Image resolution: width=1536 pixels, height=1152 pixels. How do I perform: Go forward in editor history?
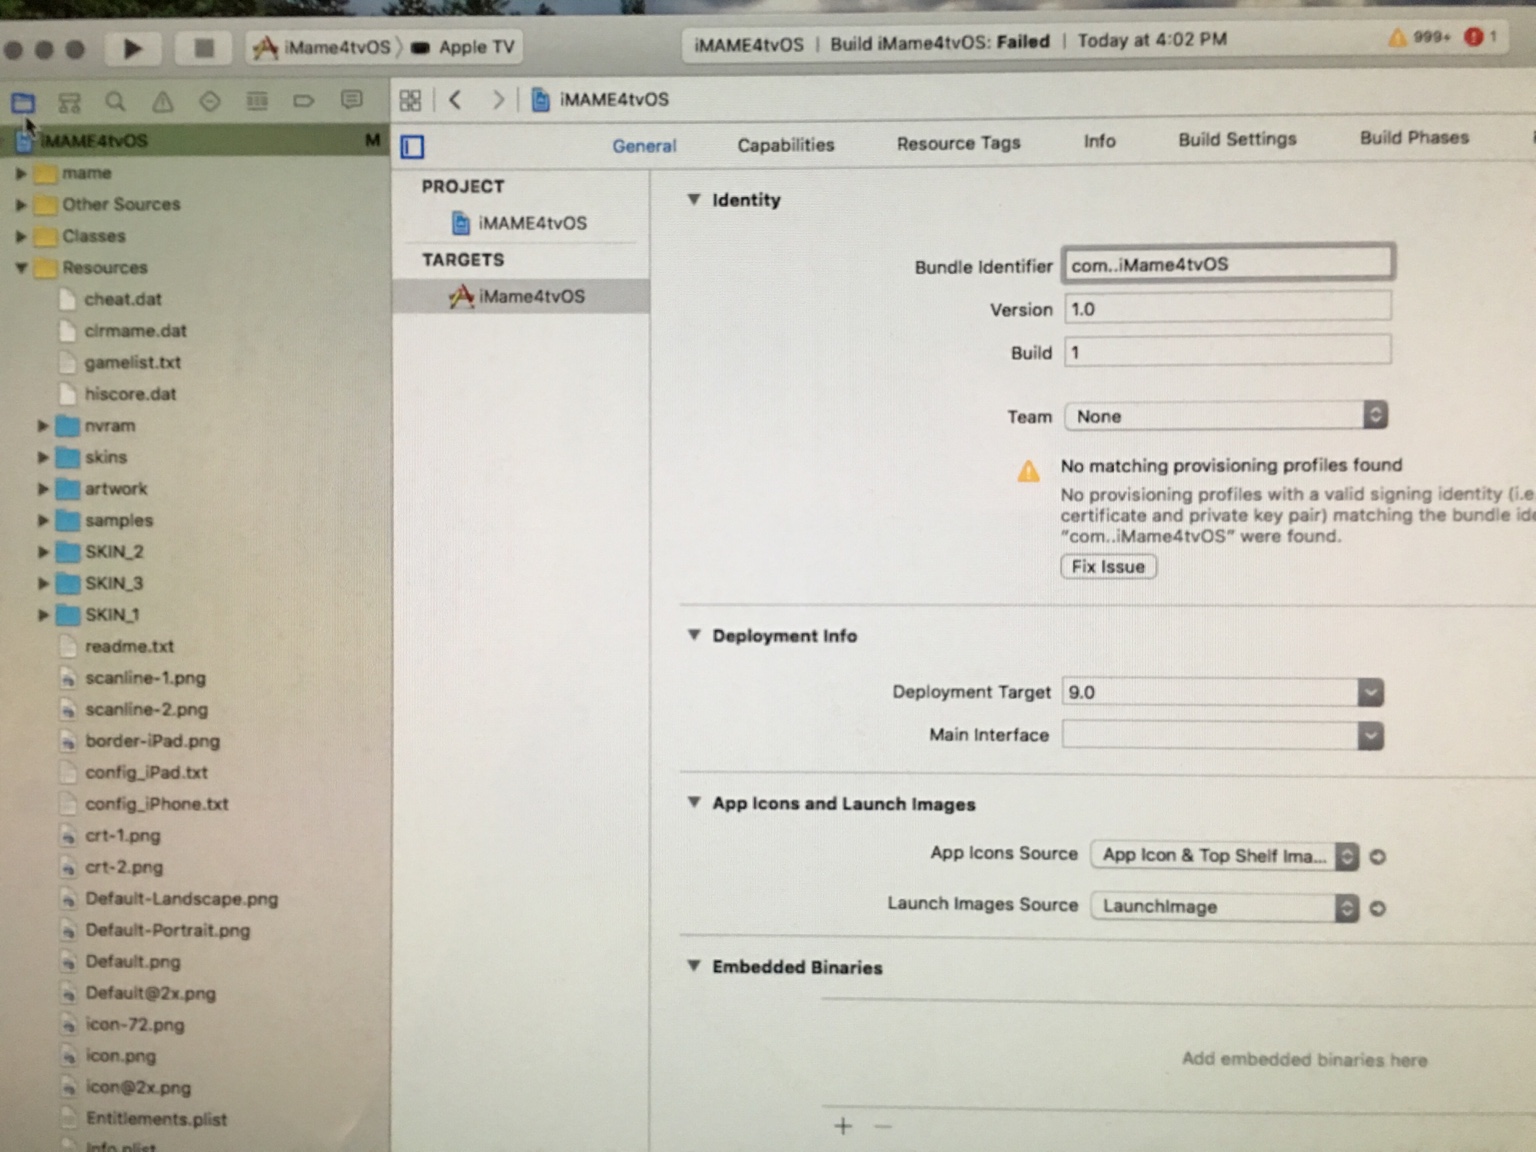497,99
